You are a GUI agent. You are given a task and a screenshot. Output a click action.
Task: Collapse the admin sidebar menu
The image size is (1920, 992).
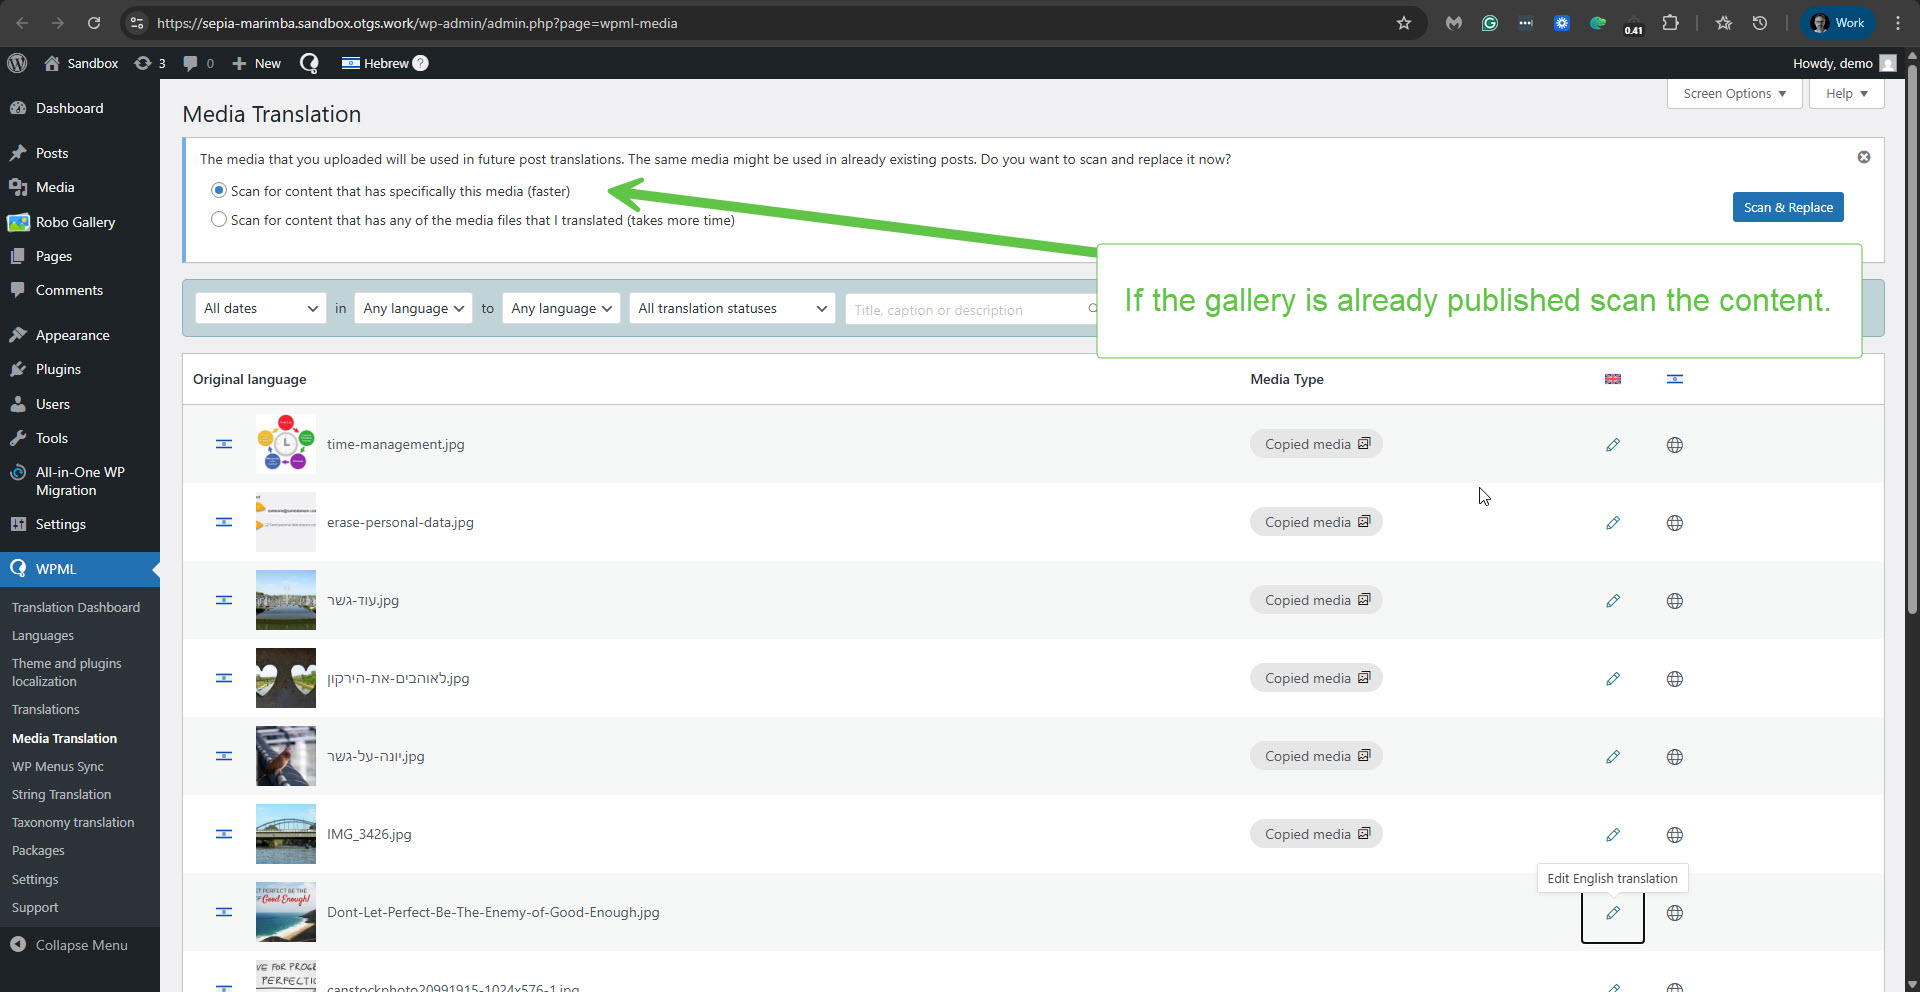point(81,945)
